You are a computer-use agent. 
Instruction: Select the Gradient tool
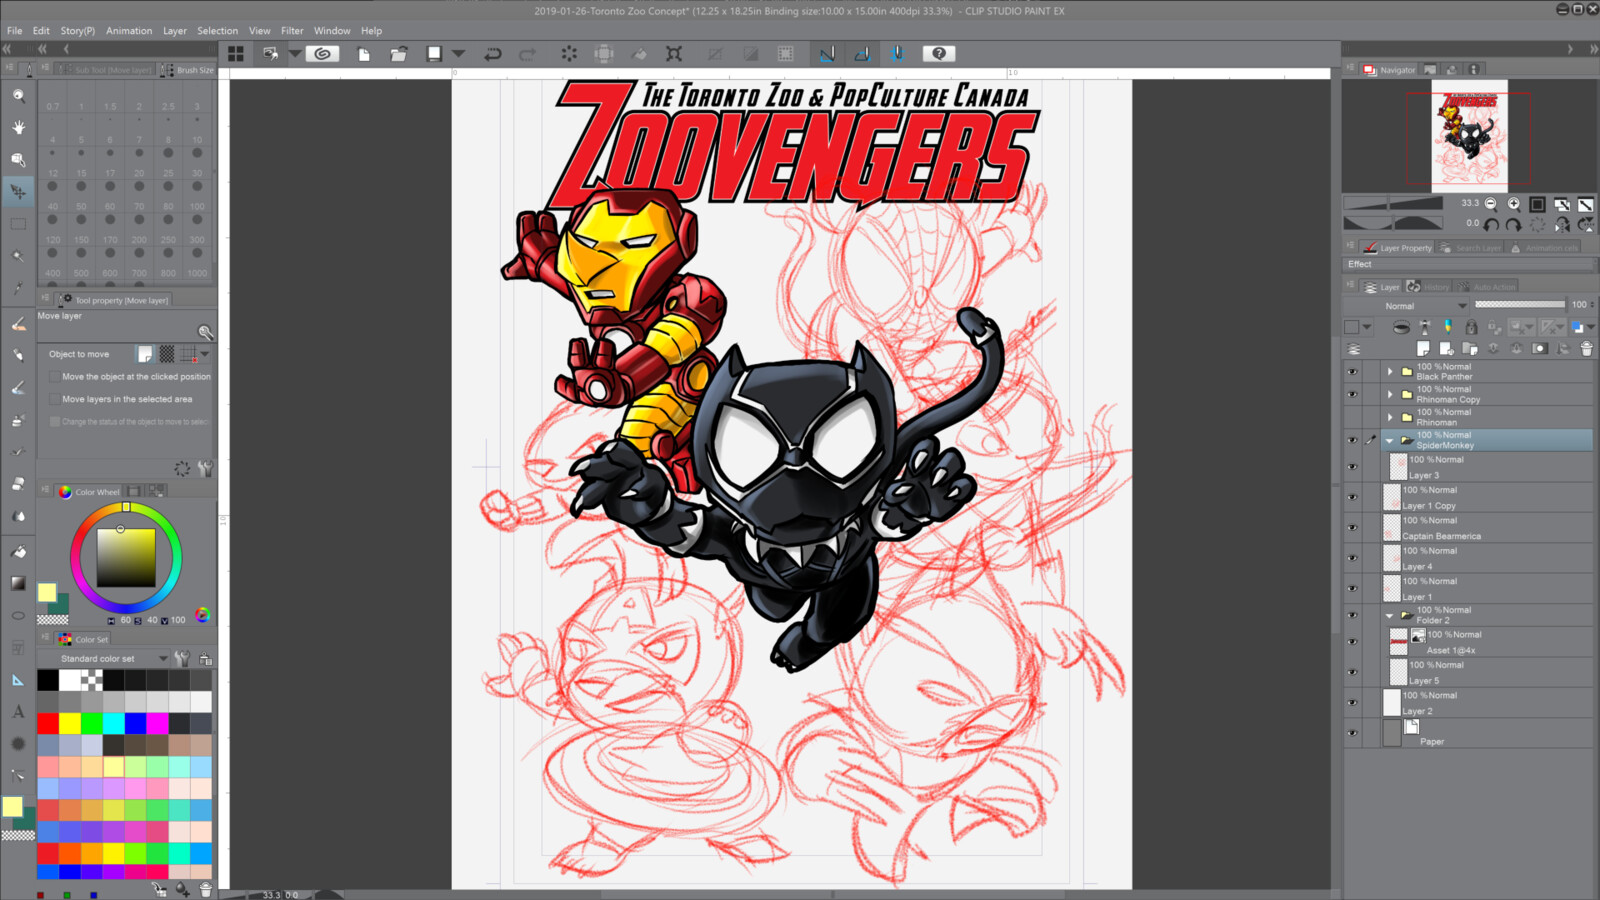(18, 583)
